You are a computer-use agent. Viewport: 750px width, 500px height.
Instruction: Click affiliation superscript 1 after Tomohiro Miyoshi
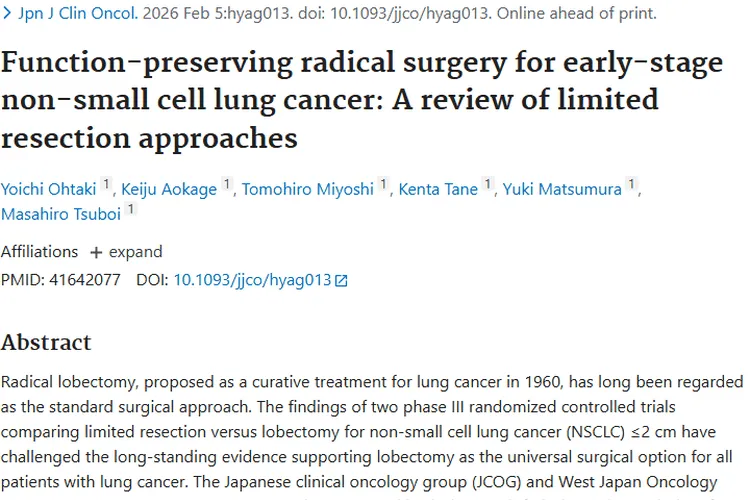[x=384, y=184]
